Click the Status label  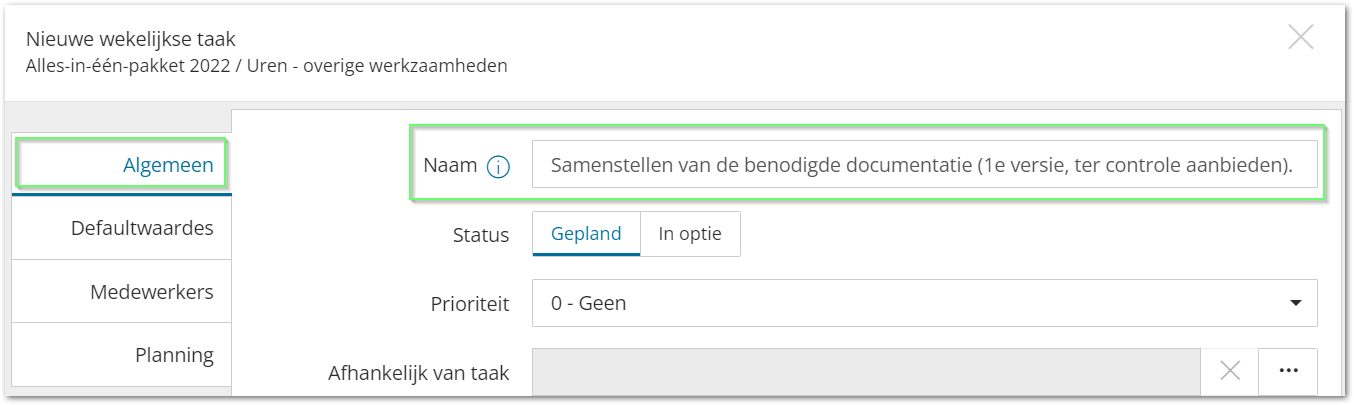point(481,235)
